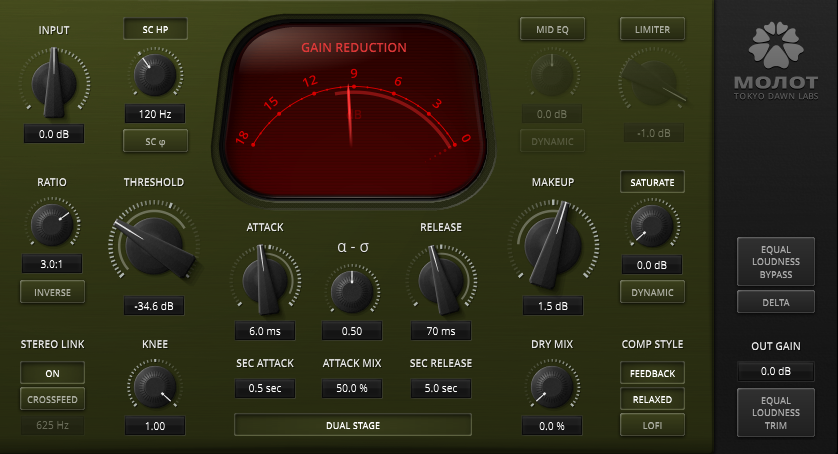Toggle the DYNAMIC button under MID EQ
This screenshot has height=454, width=838.
[x=552, y=141]
